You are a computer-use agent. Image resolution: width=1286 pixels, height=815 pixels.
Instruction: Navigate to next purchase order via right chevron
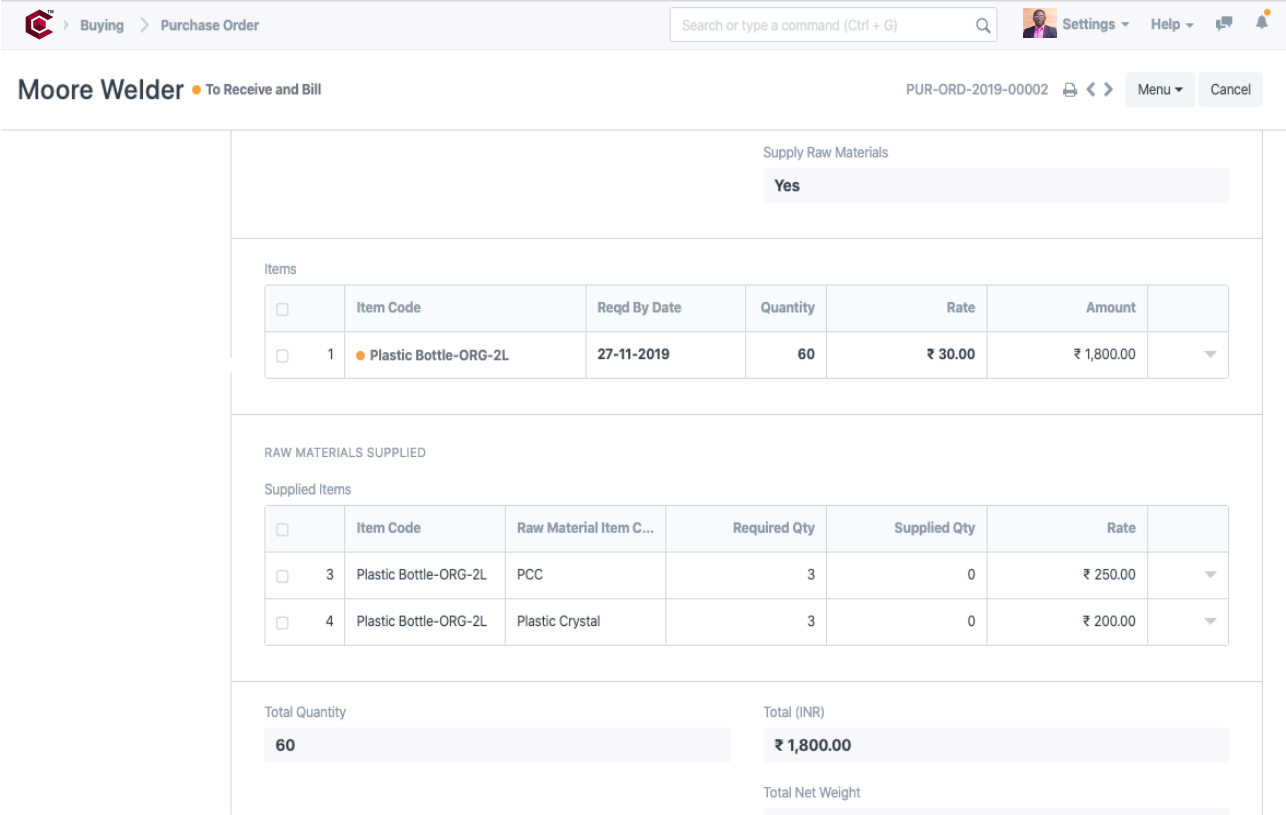[x=1109, y=89]
